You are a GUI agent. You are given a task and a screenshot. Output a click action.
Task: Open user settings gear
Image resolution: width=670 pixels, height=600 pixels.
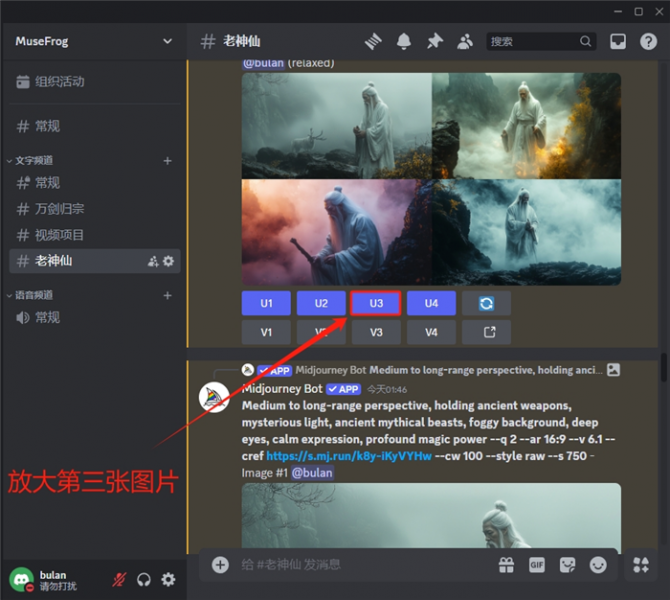point(168,580)
